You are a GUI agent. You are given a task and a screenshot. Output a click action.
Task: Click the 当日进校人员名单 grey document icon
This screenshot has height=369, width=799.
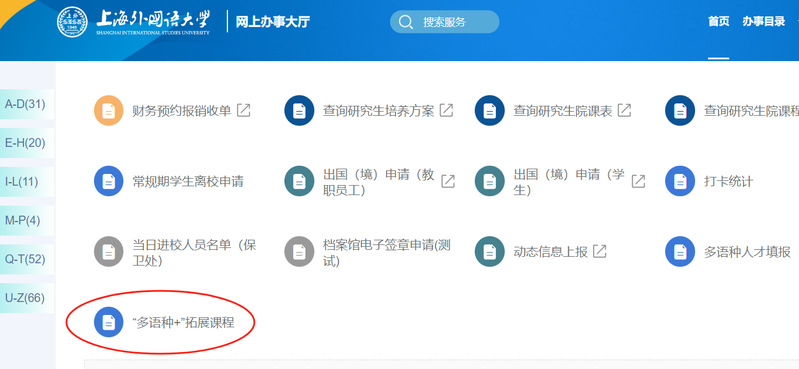pos(109,252)
